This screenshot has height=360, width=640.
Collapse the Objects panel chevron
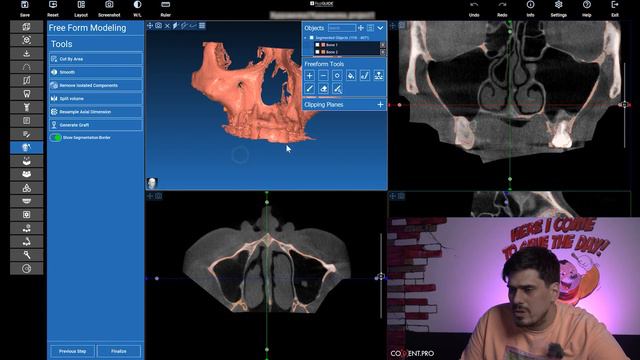pos(380,28)
